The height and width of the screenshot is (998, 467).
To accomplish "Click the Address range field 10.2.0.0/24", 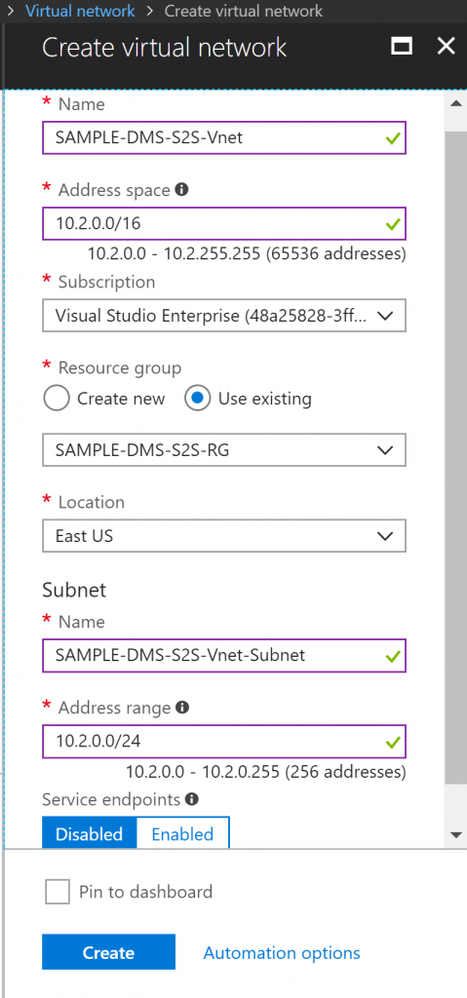I will point(224,741).
